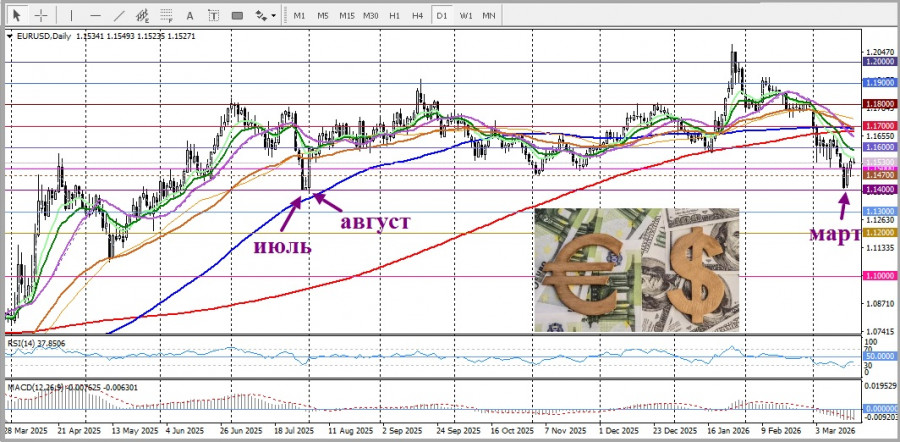Click the 11 Aug 2025 date label
The image size is (900, 442).
(x=350, y=431)
